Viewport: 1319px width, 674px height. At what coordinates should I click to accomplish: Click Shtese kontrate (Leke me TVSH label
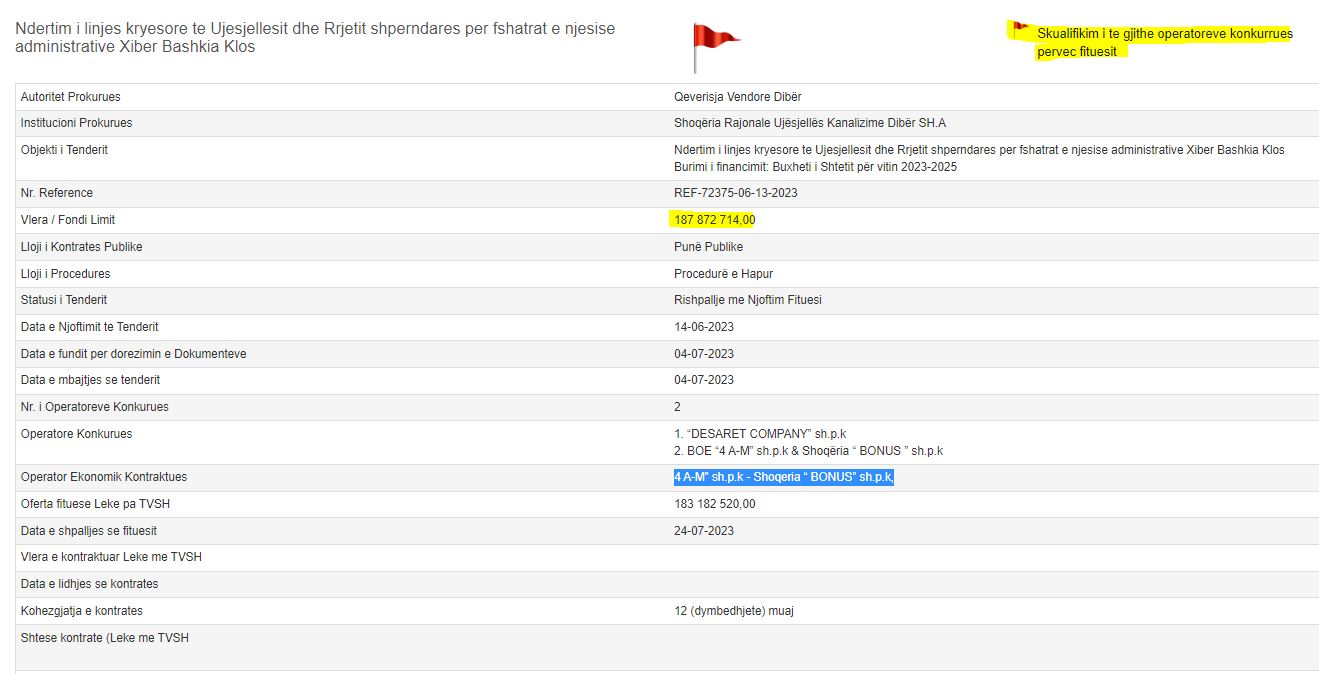[105, 638]
